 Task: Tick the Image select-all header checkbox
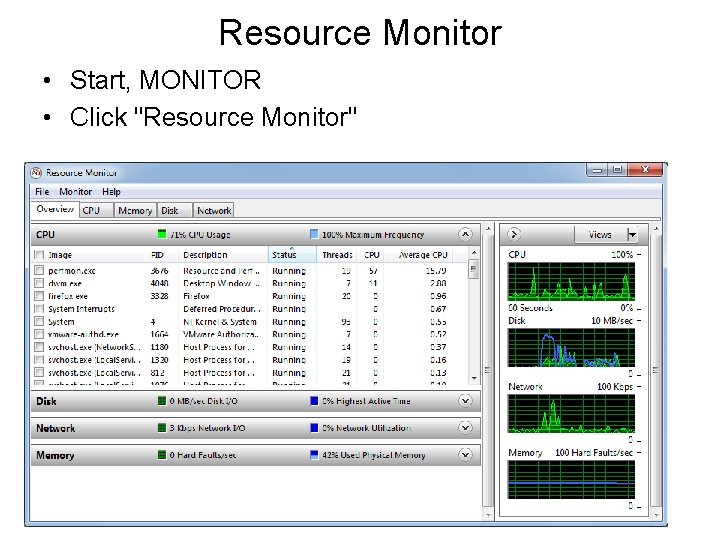tap(39, 255)
